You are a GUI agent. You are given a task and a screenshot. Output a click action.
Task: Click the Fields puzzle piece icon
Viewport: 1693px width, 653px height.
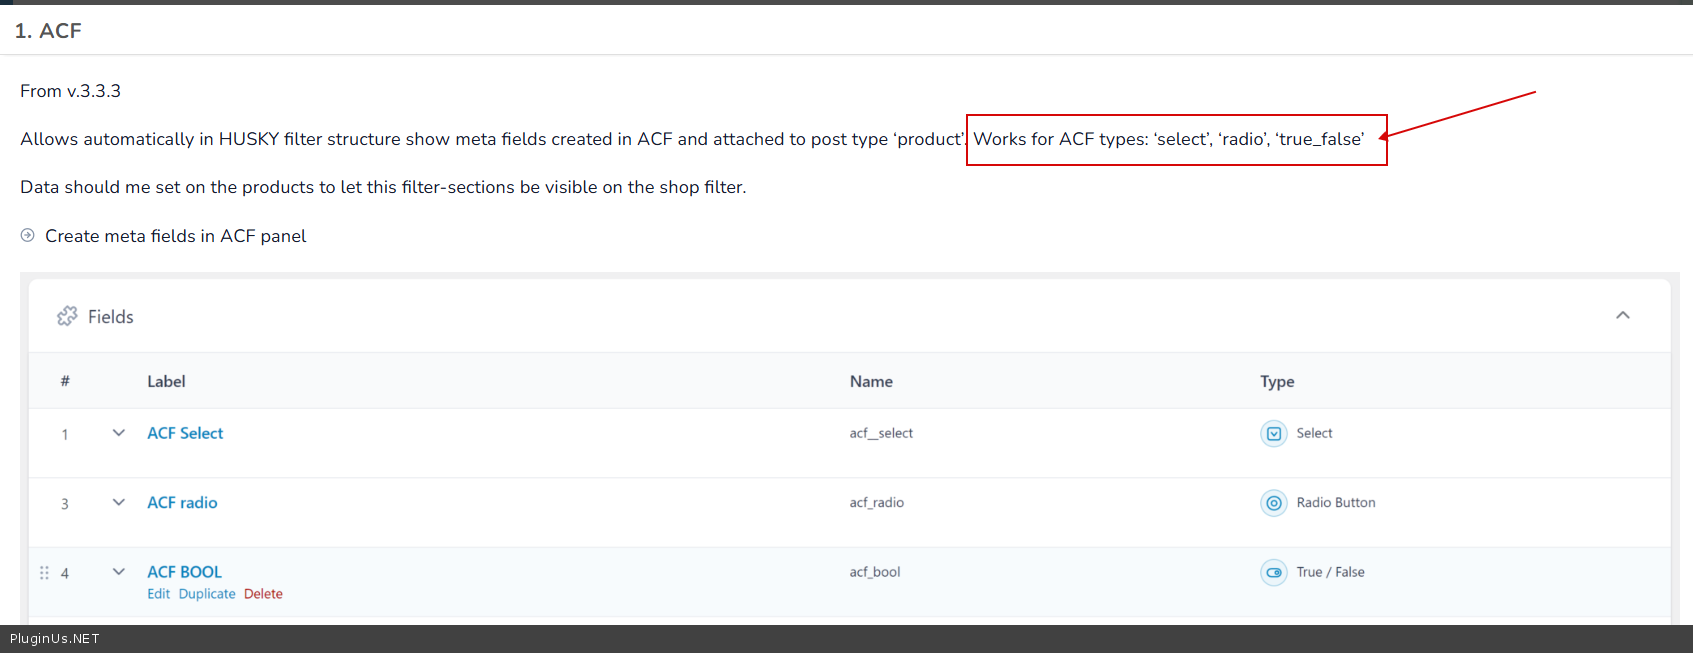pos(67,316)
